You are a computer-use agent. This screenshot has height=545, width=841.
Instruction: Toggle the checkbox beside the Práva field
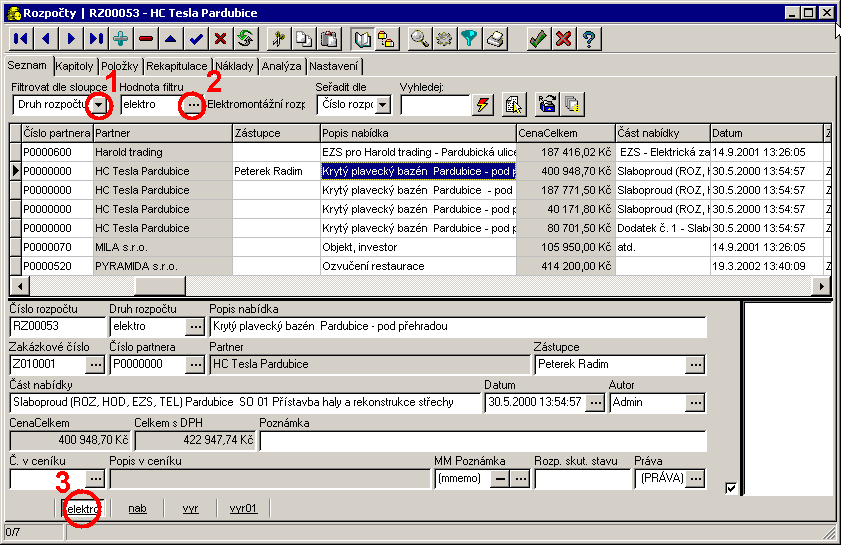pos(731,488)
